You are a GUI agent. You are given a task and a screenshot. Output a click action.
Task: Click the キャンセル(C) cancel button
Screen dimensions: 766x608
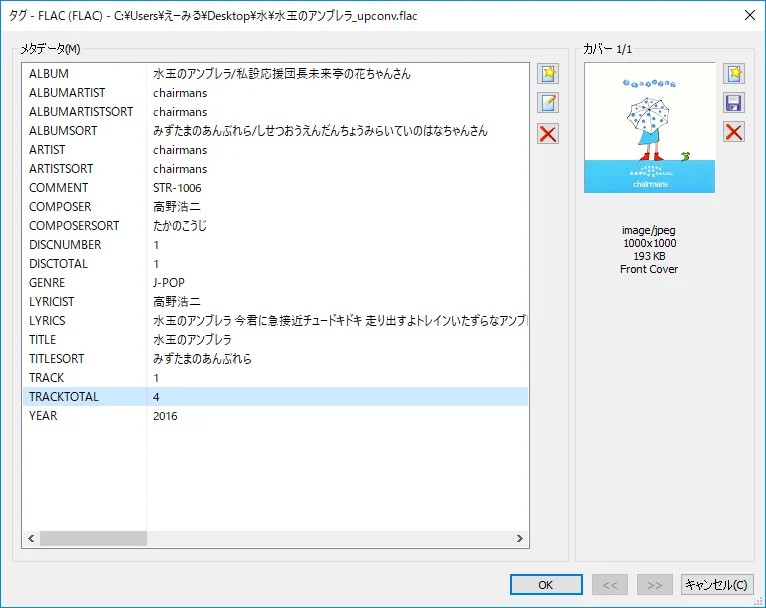pyautogui.click(x=716, y=585)
